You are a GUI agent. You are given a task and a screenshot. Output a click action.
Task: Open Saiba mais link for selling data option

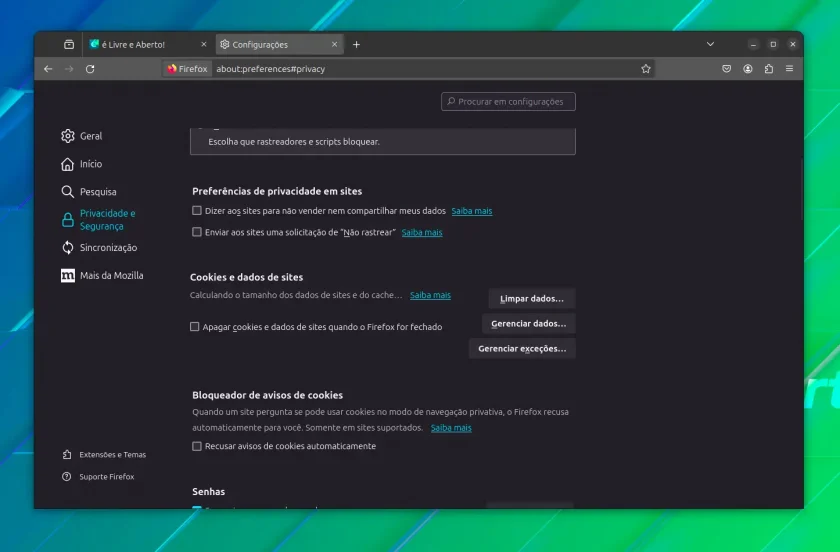coord(471,211)
